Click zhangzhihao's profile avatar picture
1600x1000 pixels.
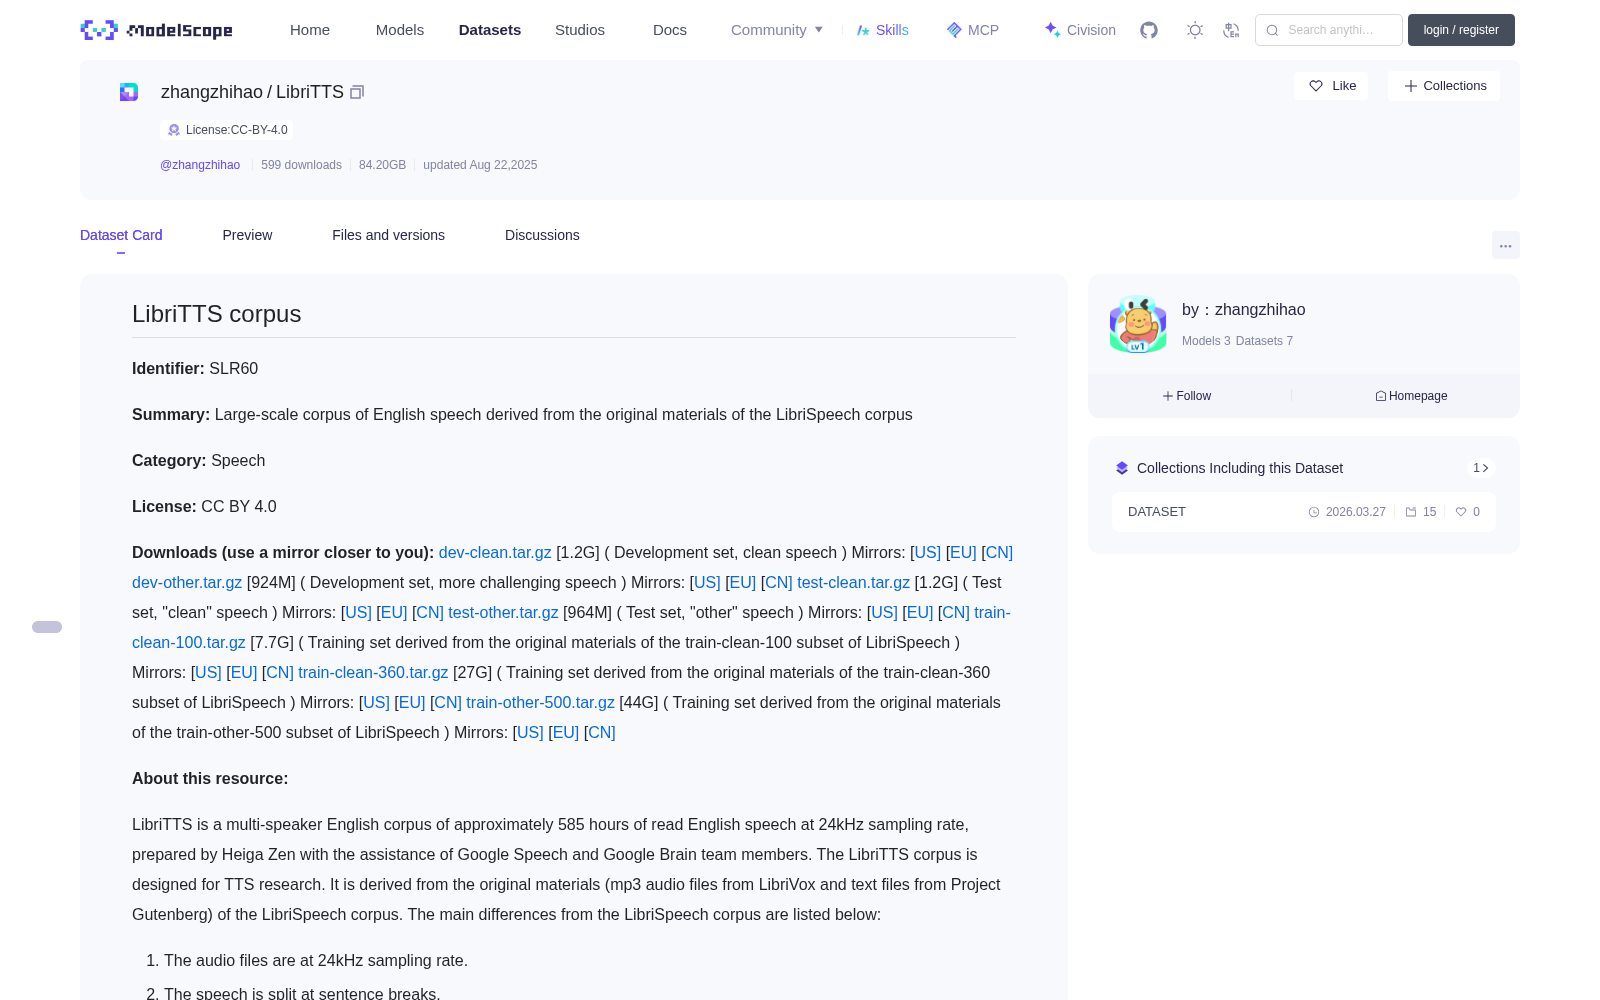pyautogui.click(x=1138, y=324)
